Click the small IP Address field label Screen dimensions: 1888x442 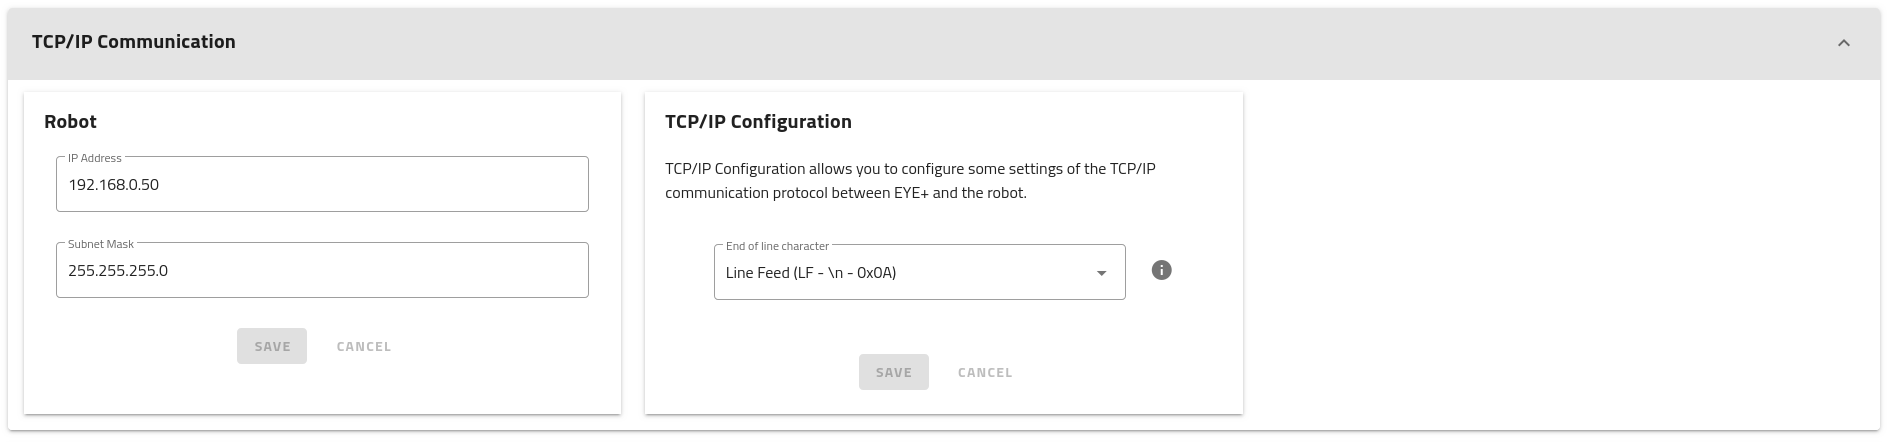tap(95, 158)
